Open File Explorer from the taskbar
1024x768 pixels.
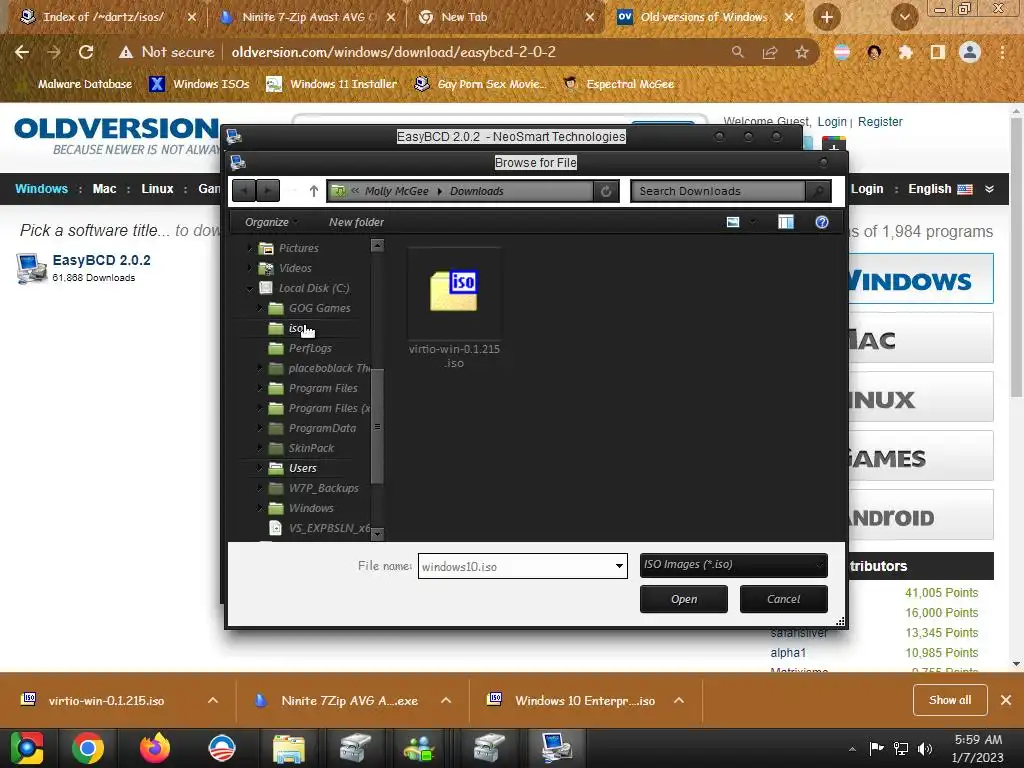(289, 748)
